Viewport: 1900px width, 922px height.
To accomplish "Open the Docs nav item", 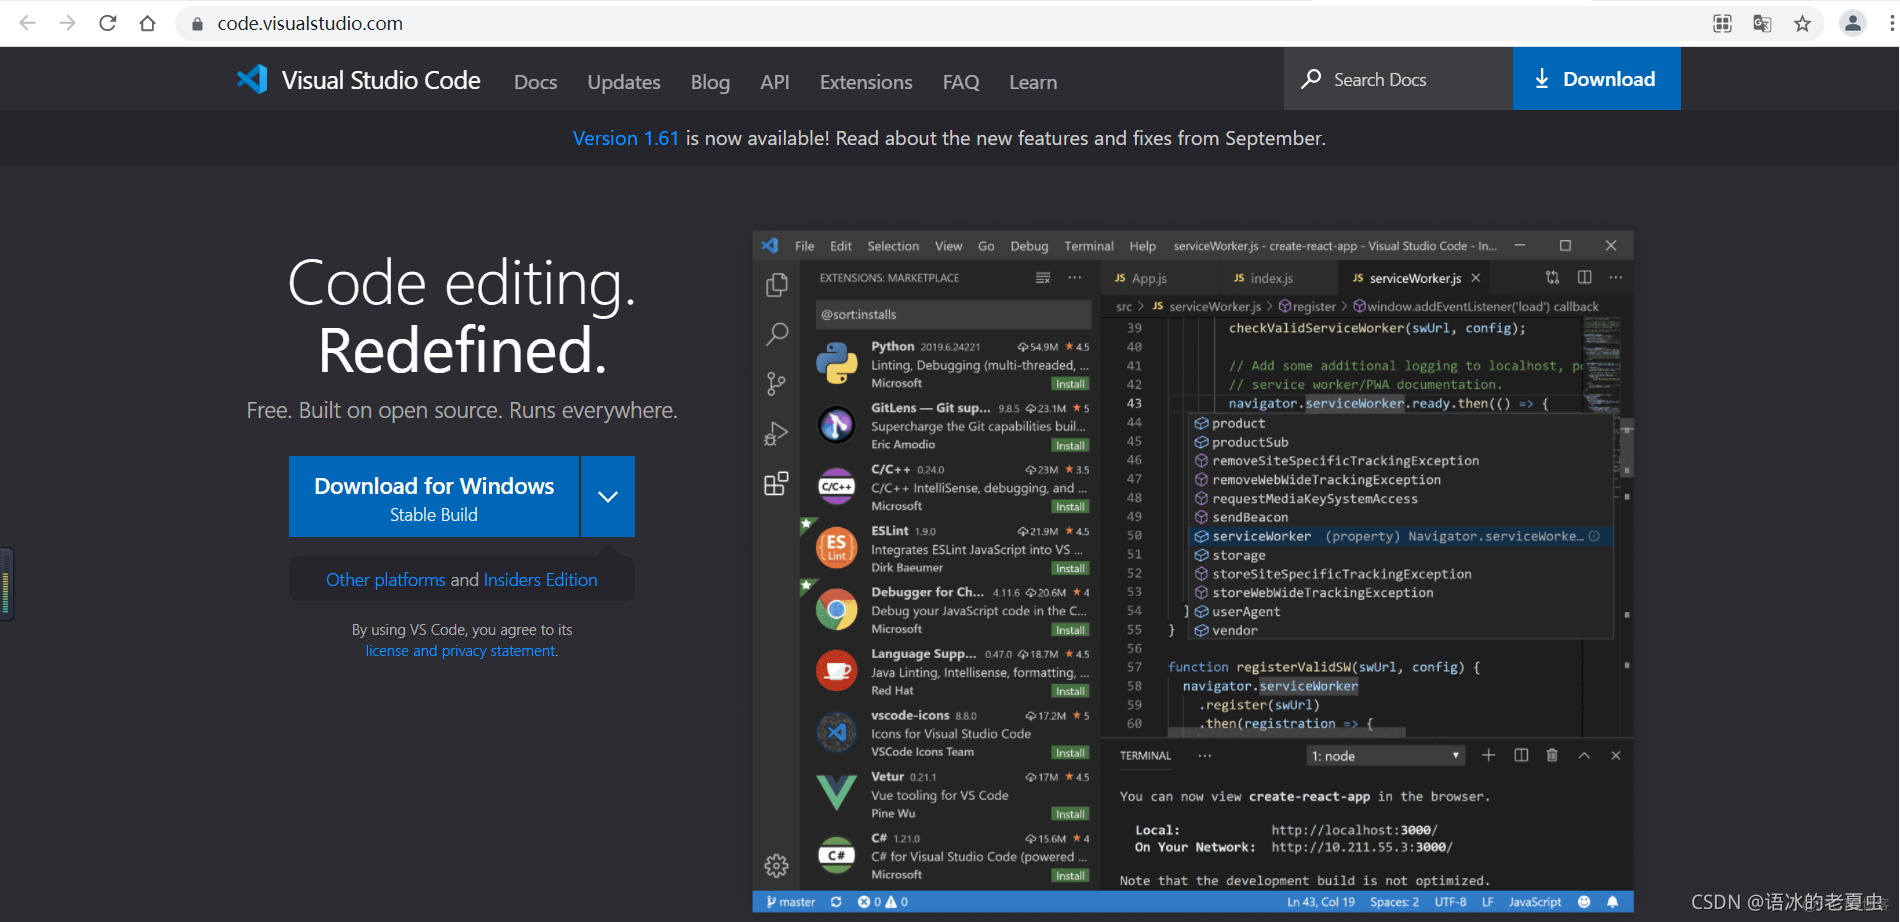I will point(535,82).
